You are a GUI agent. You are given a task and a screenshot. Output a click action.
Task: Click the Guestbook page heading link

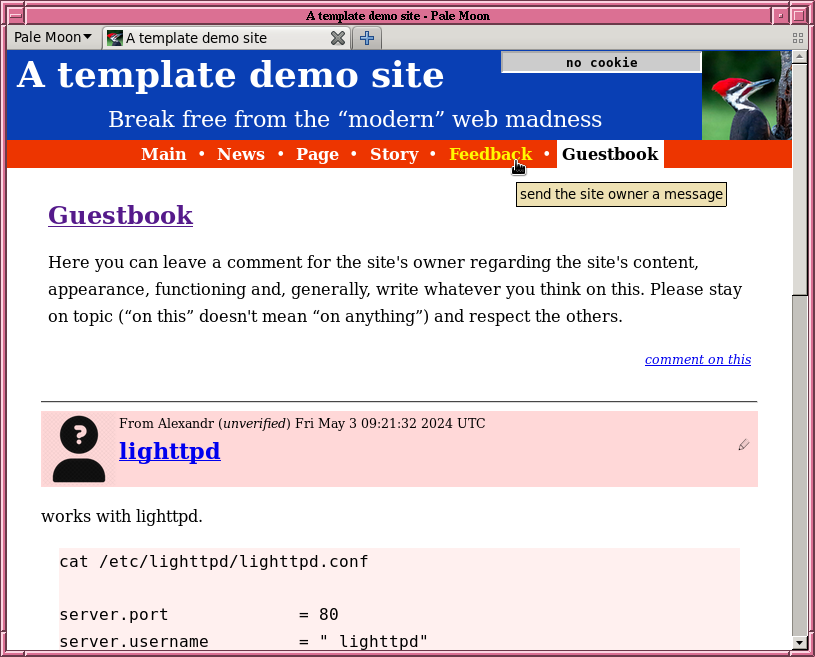[120, 215]
